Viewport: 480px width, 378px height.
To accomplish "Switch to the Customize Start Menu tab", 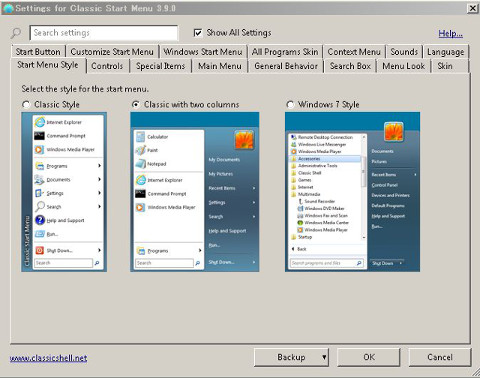I will pyautogui.click(x=112, y=52).
